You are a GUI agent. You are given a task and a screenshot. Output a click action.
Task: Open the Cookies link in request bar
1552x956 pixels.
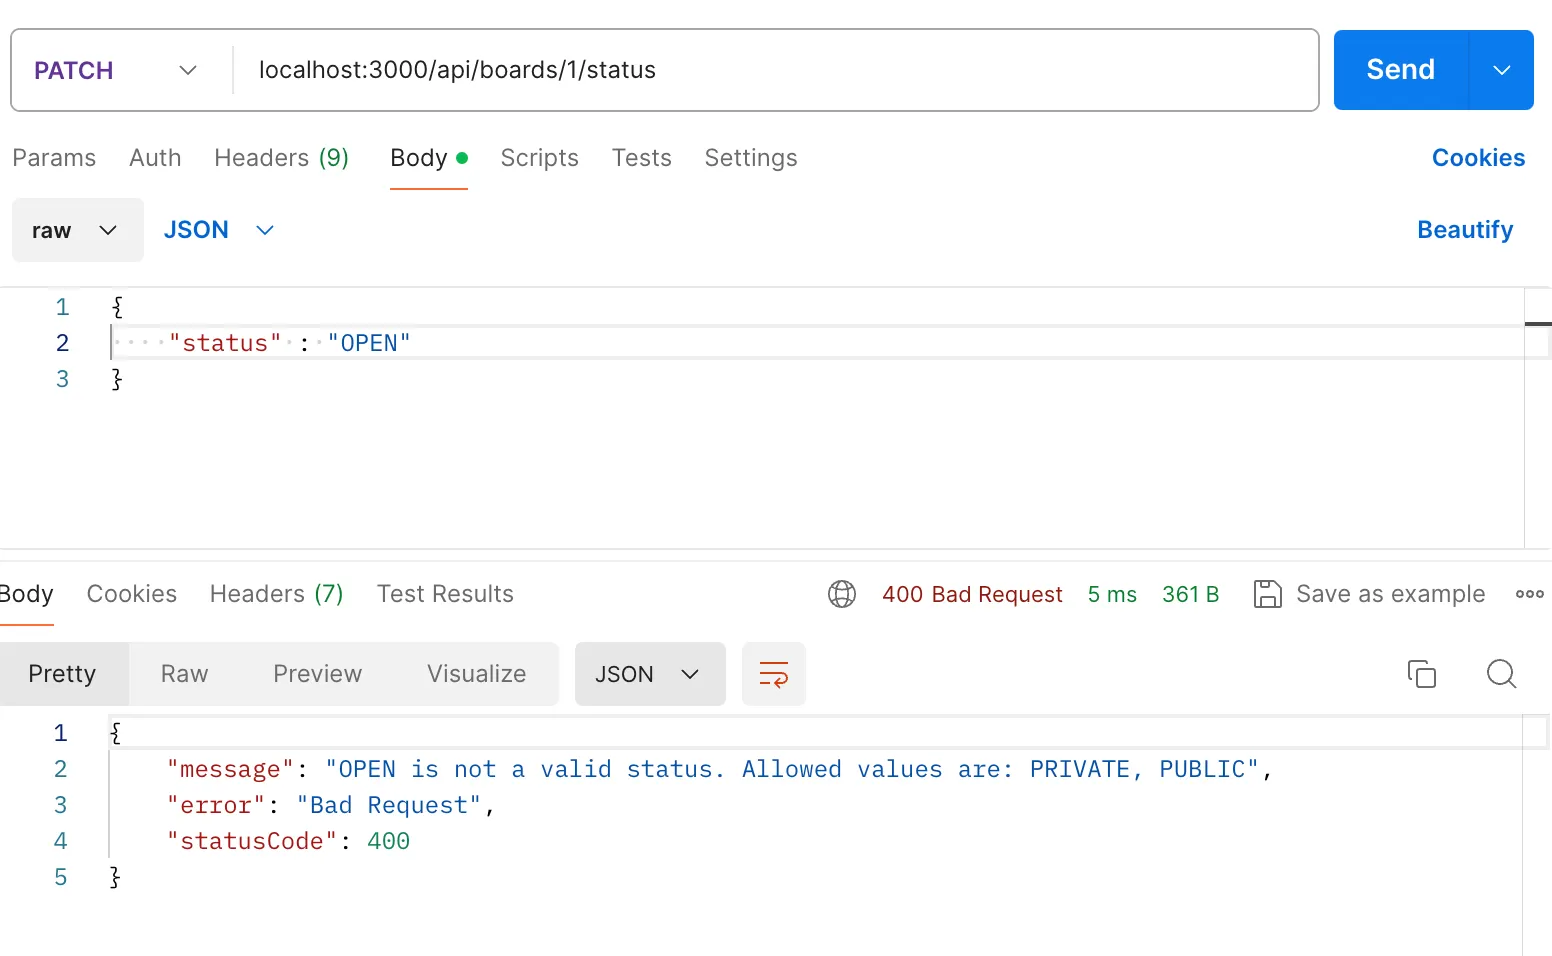1479,158
